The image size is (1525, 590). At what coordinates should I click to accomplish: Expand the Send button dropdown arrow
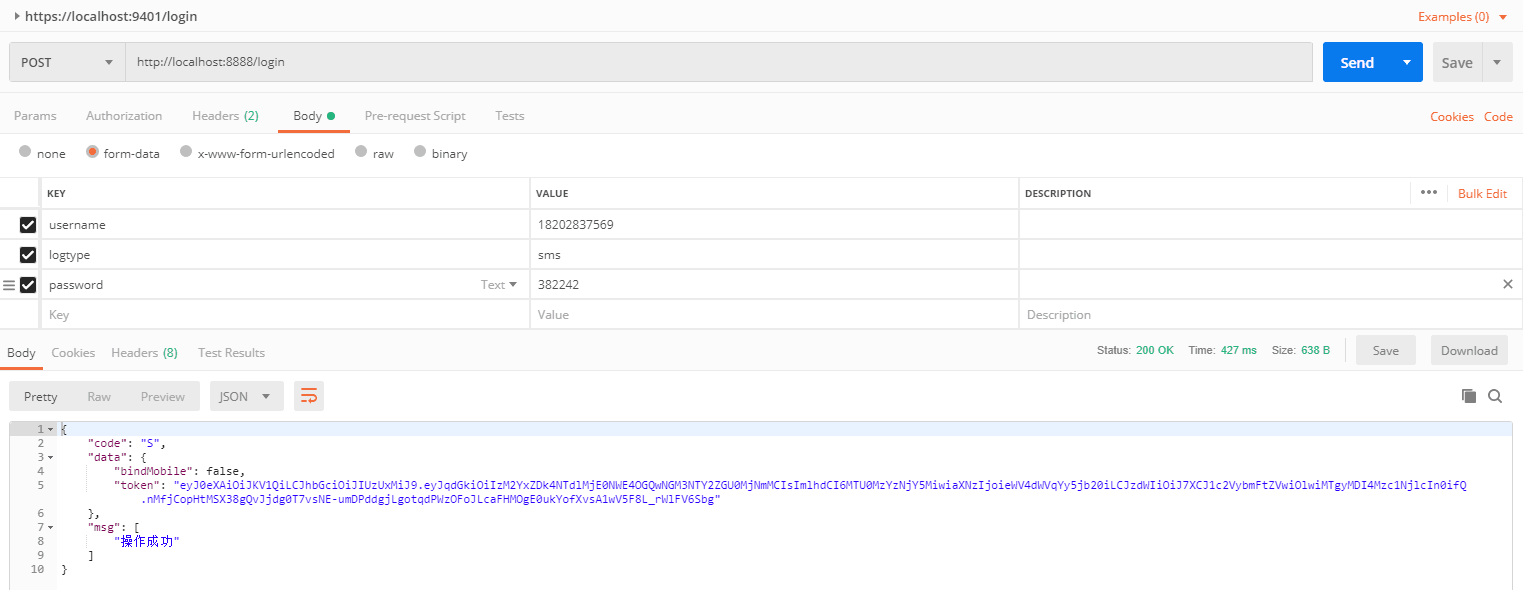click(x=1407, y=62)
